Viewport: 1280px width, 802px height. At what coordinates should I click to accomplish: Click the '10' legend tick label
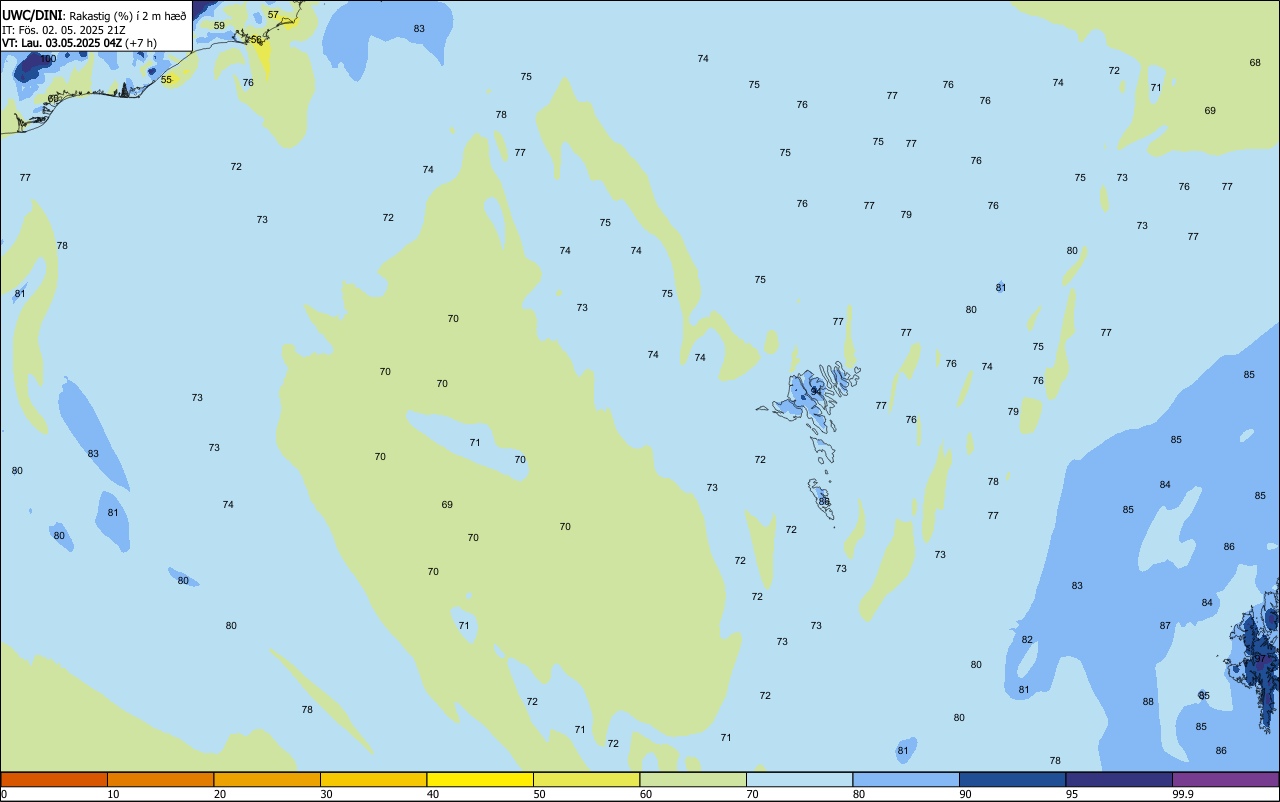[114, 794]
